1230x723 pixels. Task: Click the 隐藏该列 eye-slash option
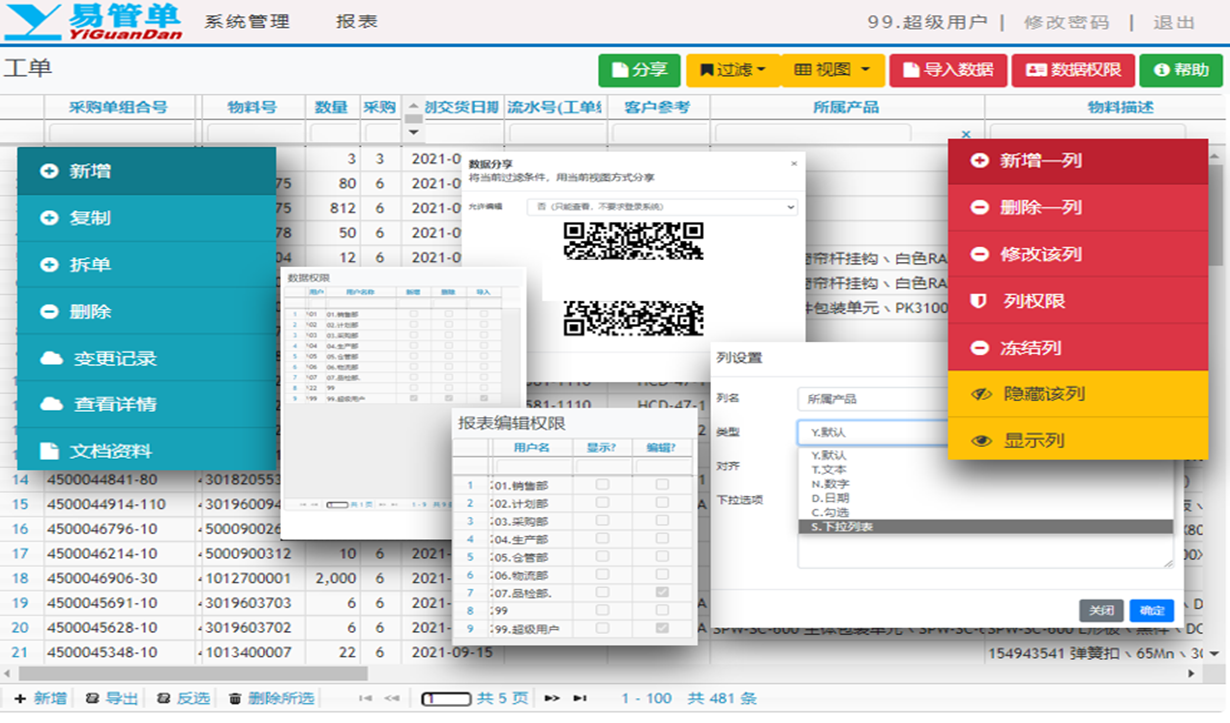click(x=981, y=394)
